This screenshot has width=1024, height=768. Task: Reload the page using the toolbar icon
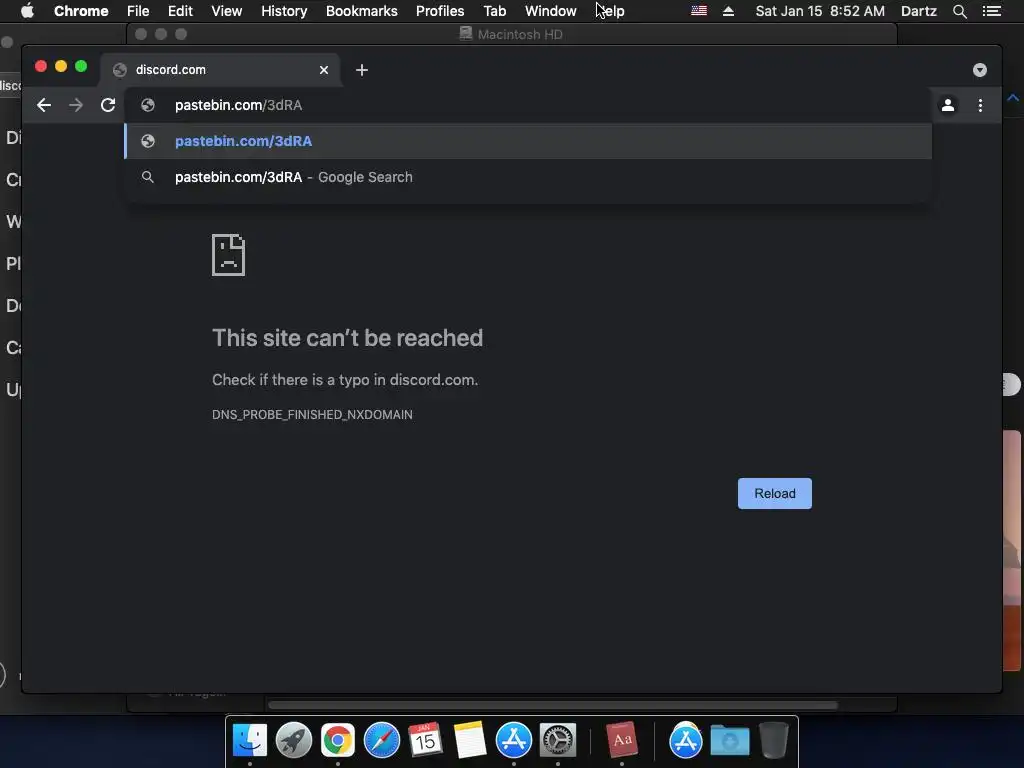click(108, 105)
